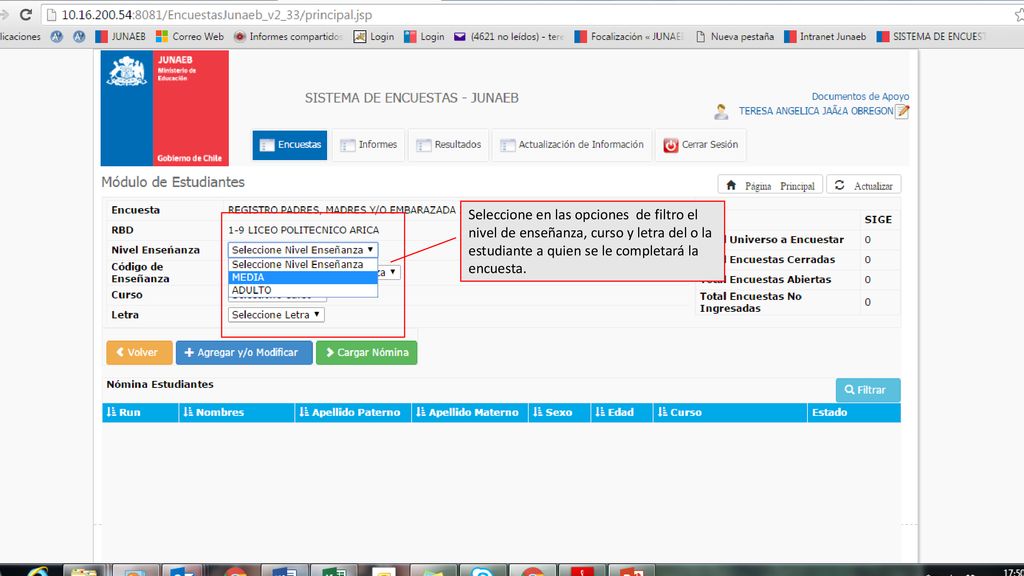Sort table by Run column

pyautogui.click(x=140, y=412)
